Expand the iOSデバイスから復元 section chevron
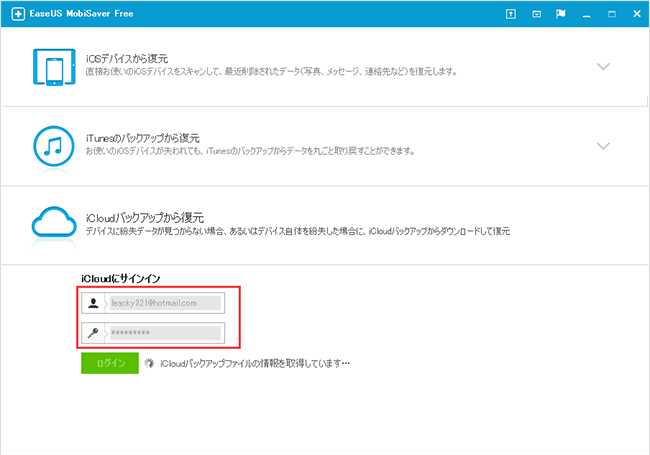 click(x=603, y=66)
